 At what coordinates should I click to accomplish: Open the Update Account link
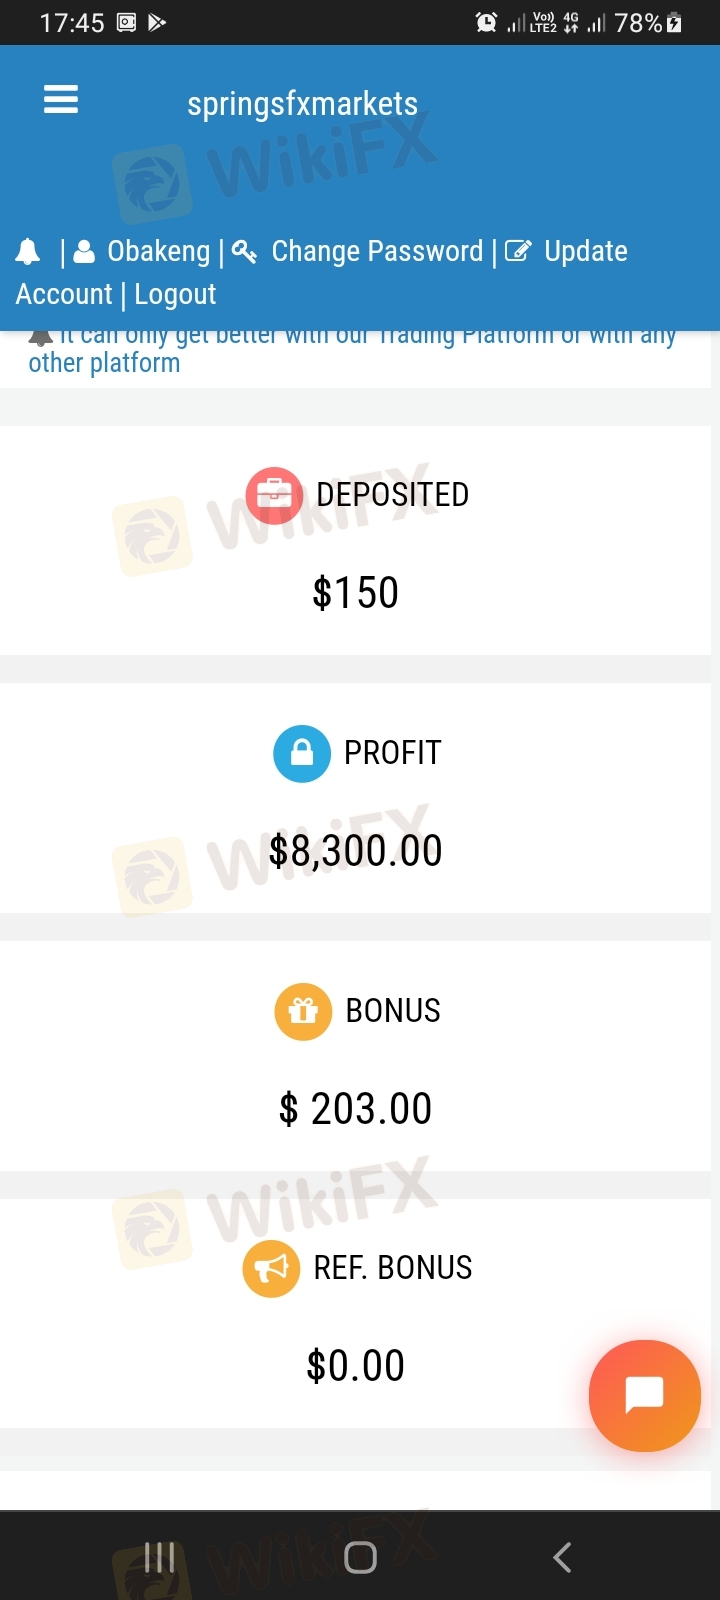[585, 252]
